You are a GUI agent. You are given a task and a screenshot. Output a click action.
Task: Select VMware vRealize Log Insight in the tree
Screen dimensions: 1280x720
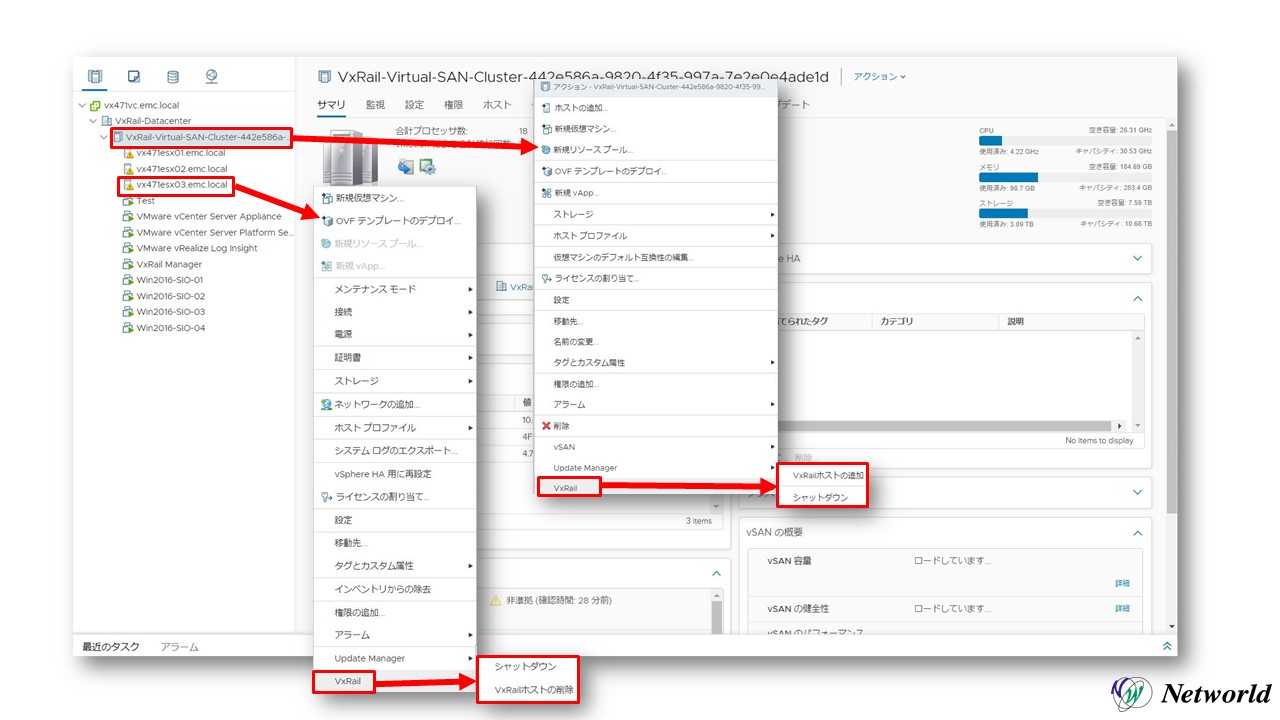197,248
